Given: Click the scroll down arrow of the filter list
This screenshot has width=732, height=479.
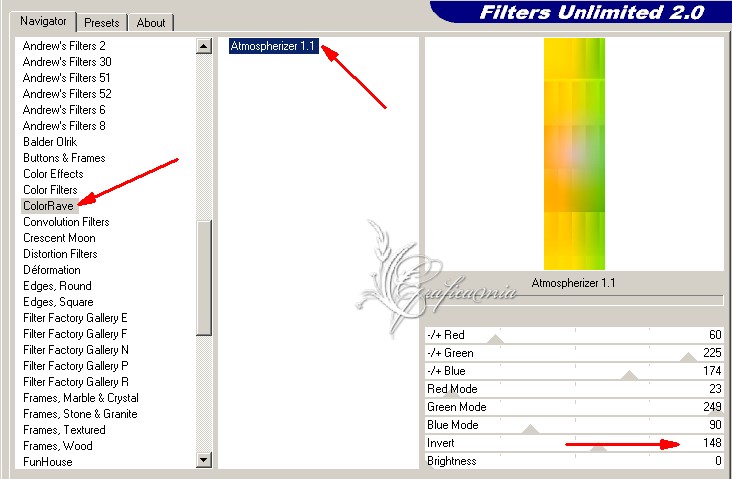Looking at the screenshot, I should 204,460.
